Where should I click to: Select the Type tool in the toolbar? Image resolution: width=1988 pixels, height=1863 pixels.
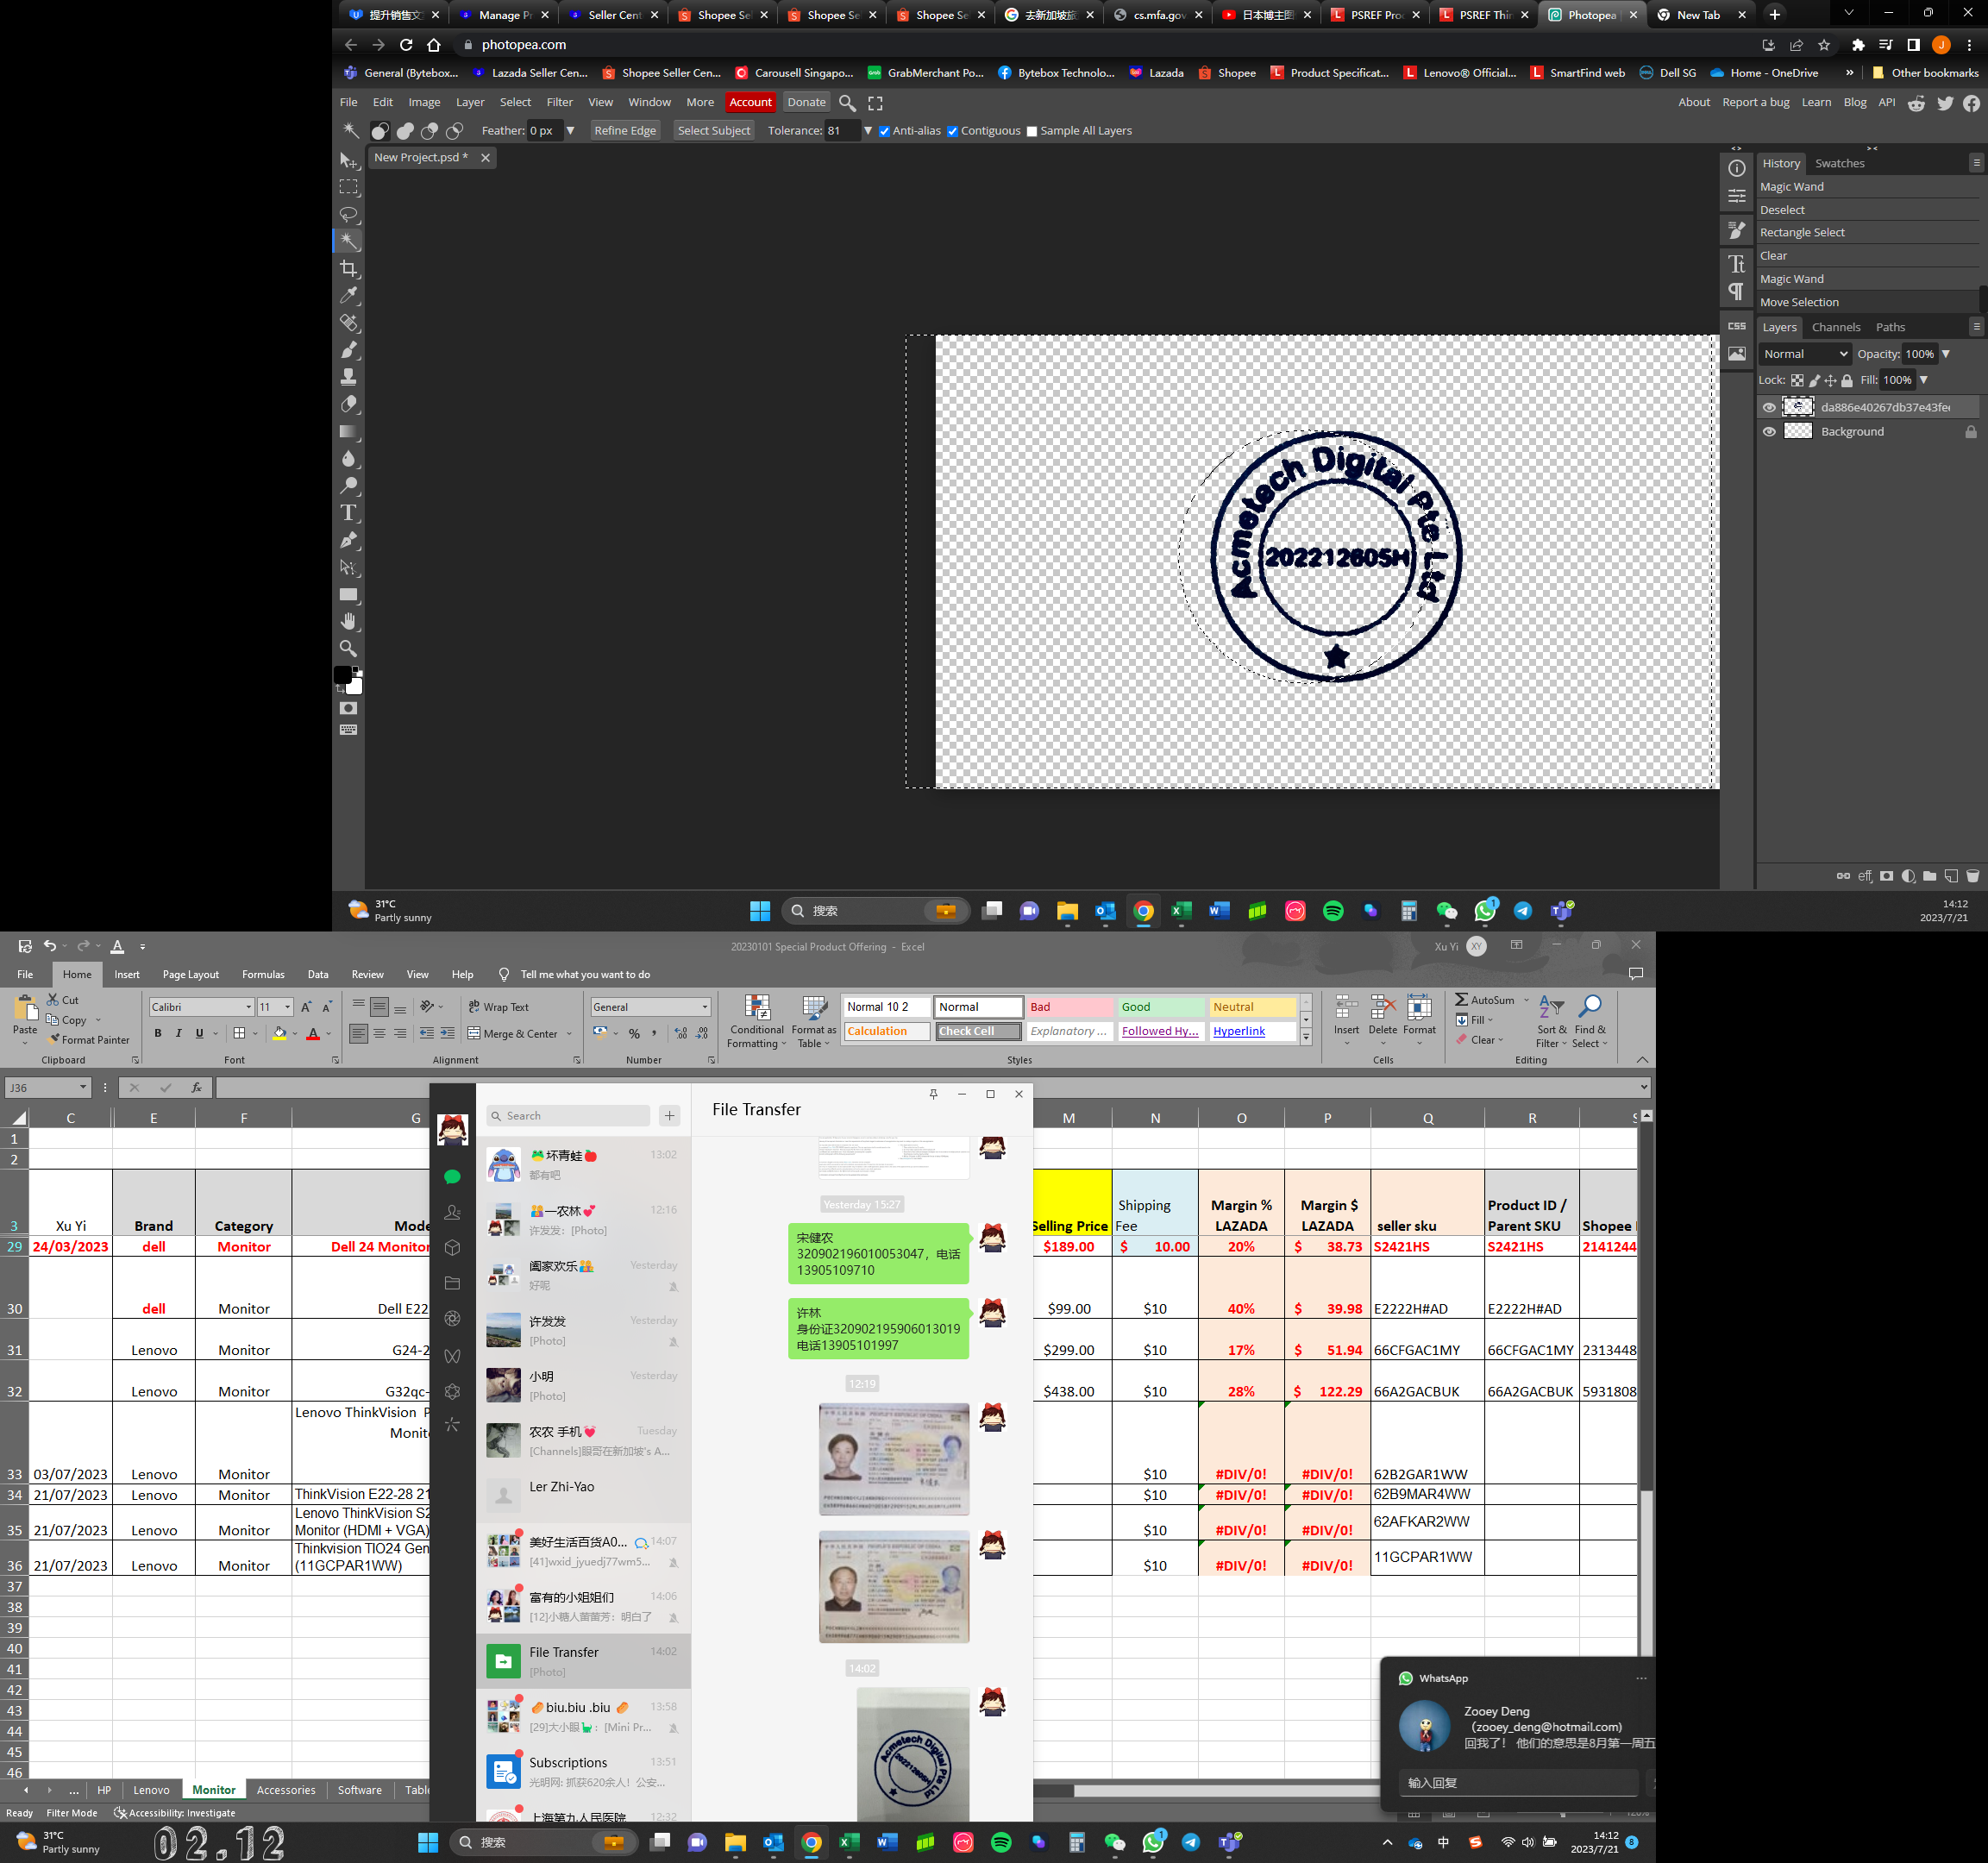coord(348,513)
